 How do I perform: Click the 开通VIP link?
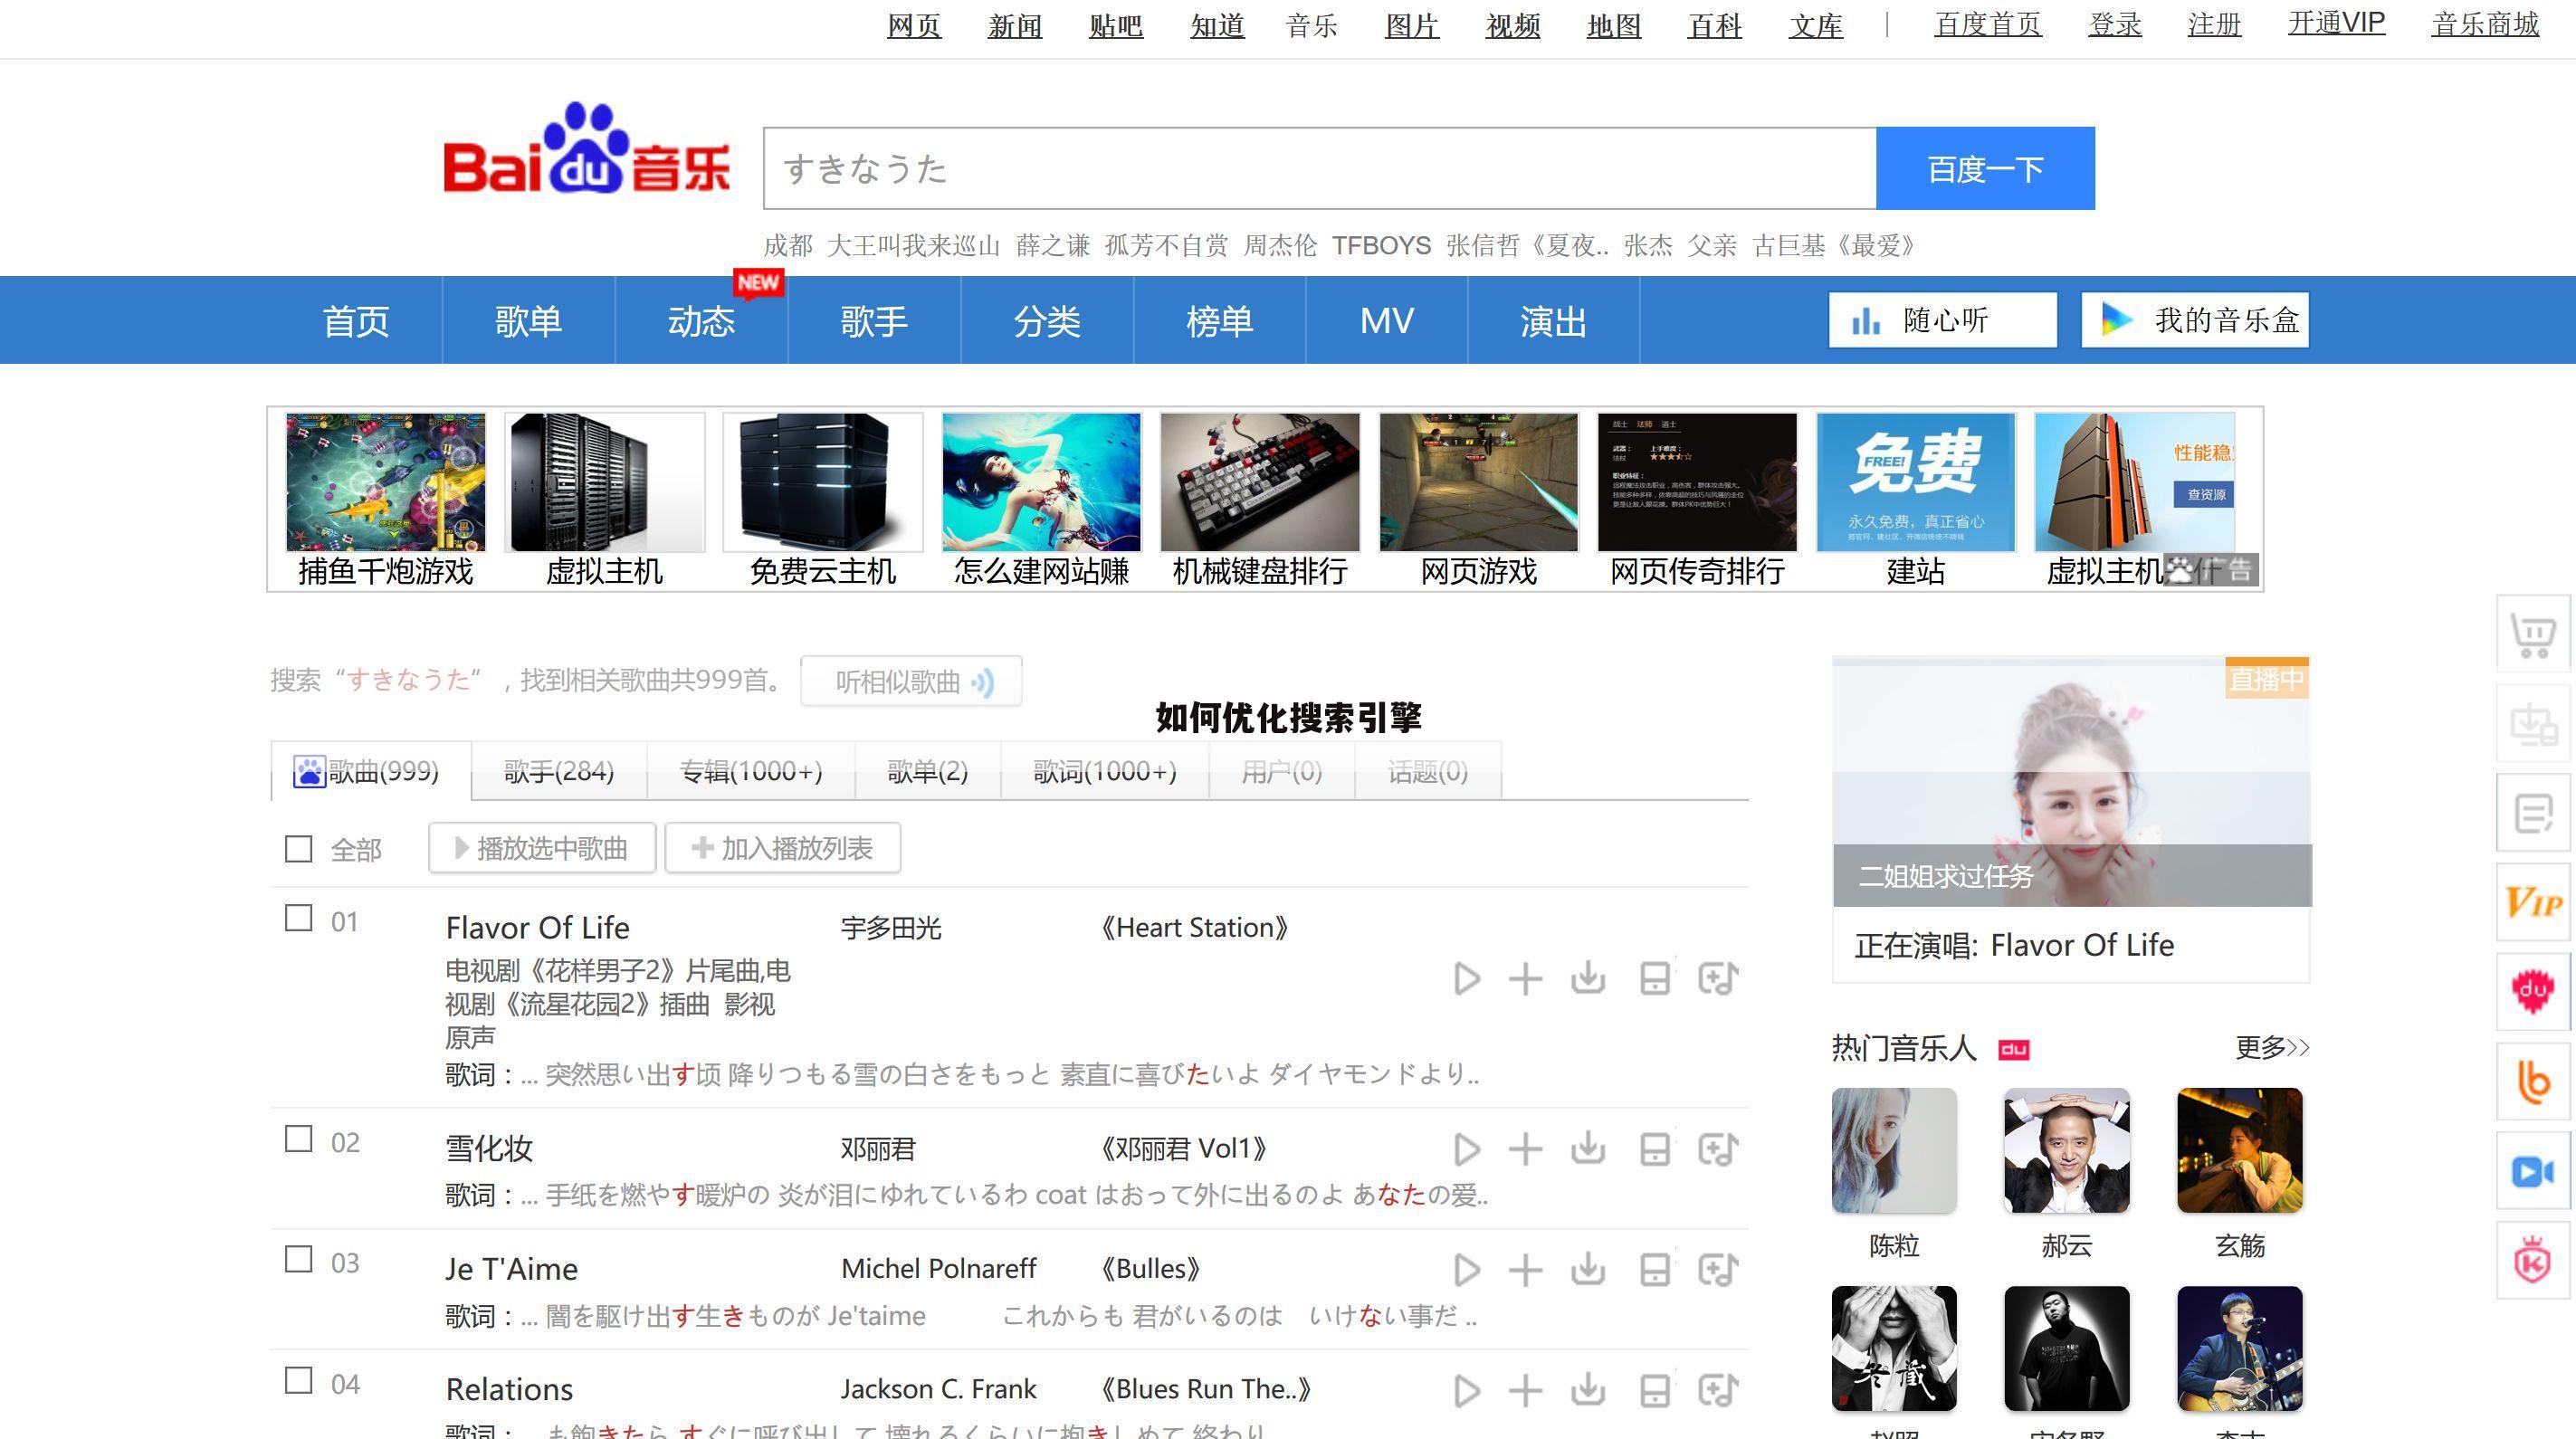(x=2337, y=23)
